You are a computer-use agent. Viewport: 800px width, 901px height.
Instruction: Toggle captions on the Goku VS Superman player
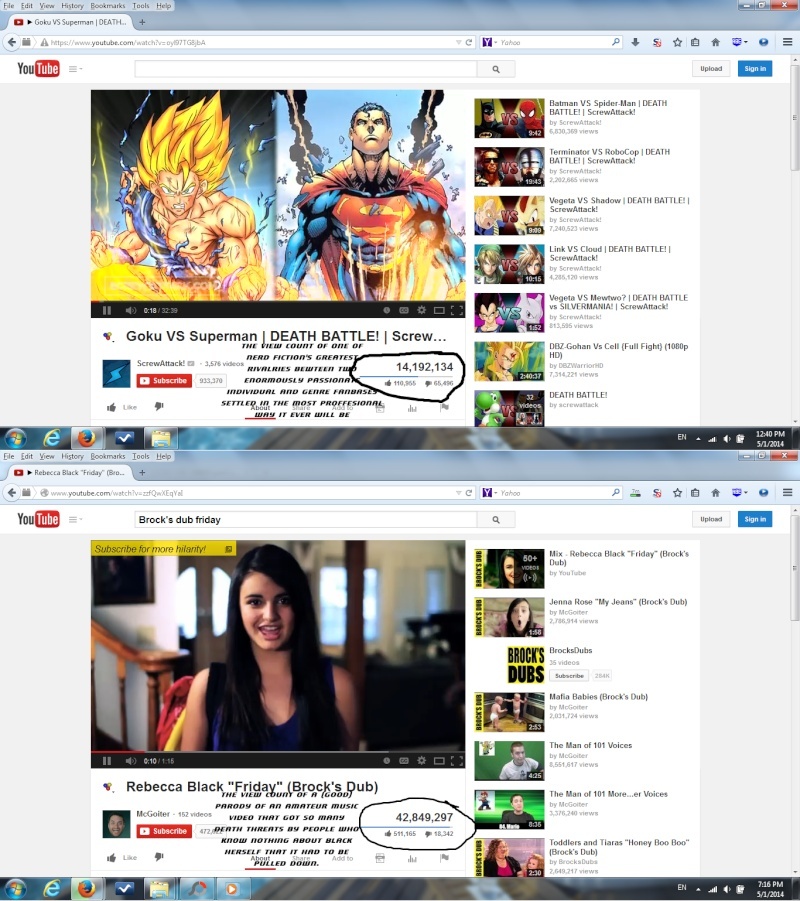tap(404, 310)
